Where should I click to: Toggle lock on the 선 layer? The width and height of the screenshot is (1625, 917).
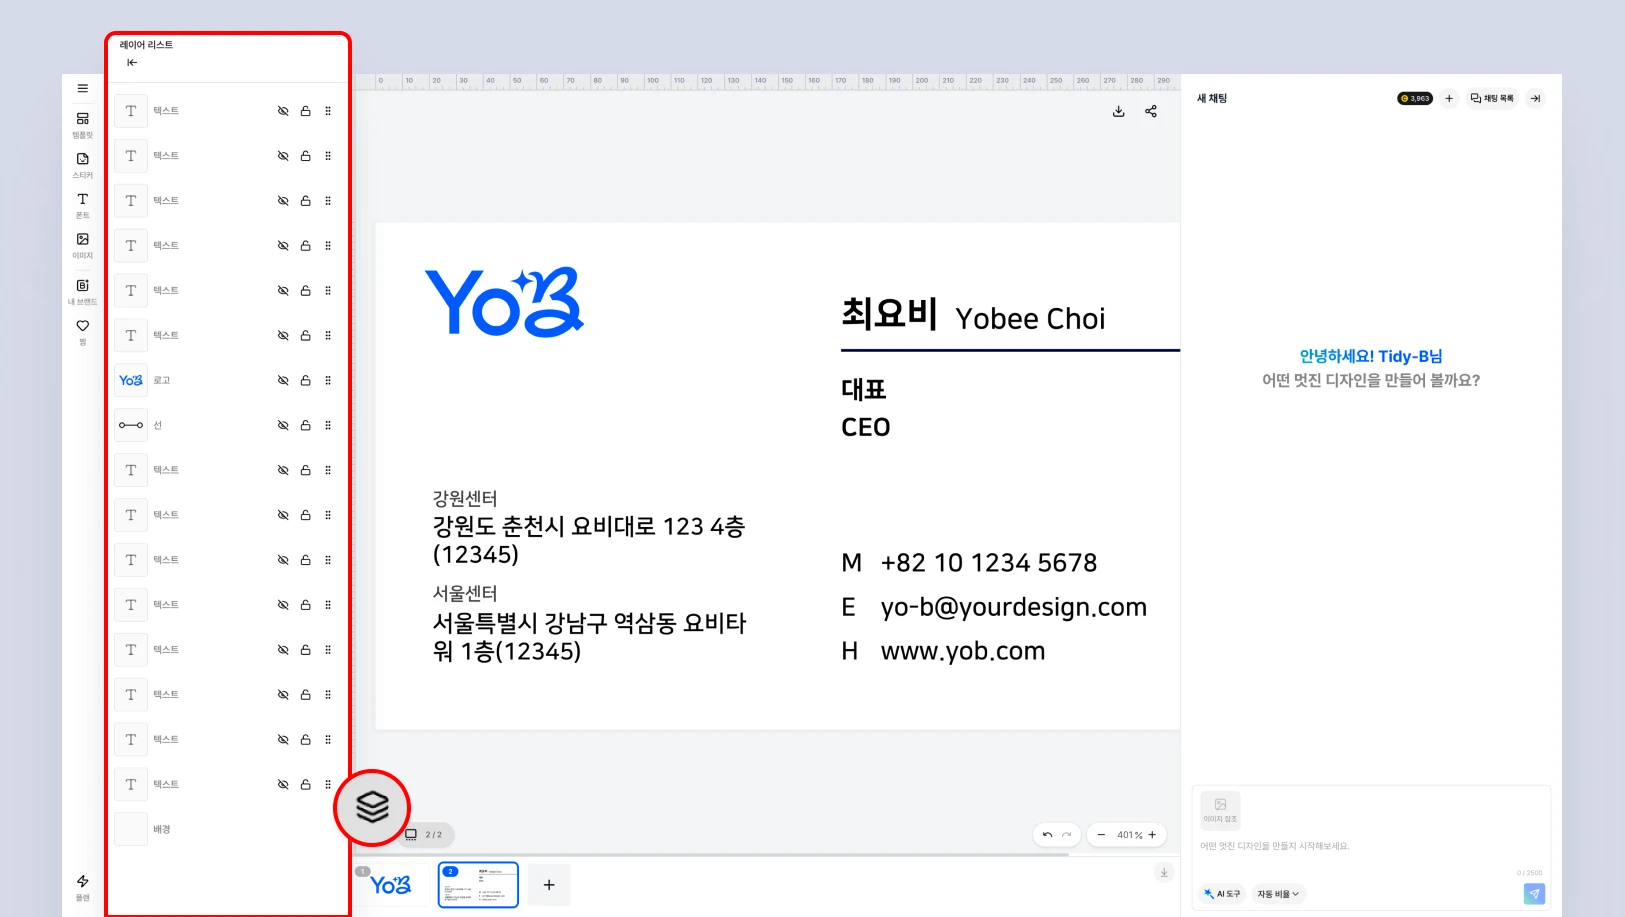click(x=306, y=425)
